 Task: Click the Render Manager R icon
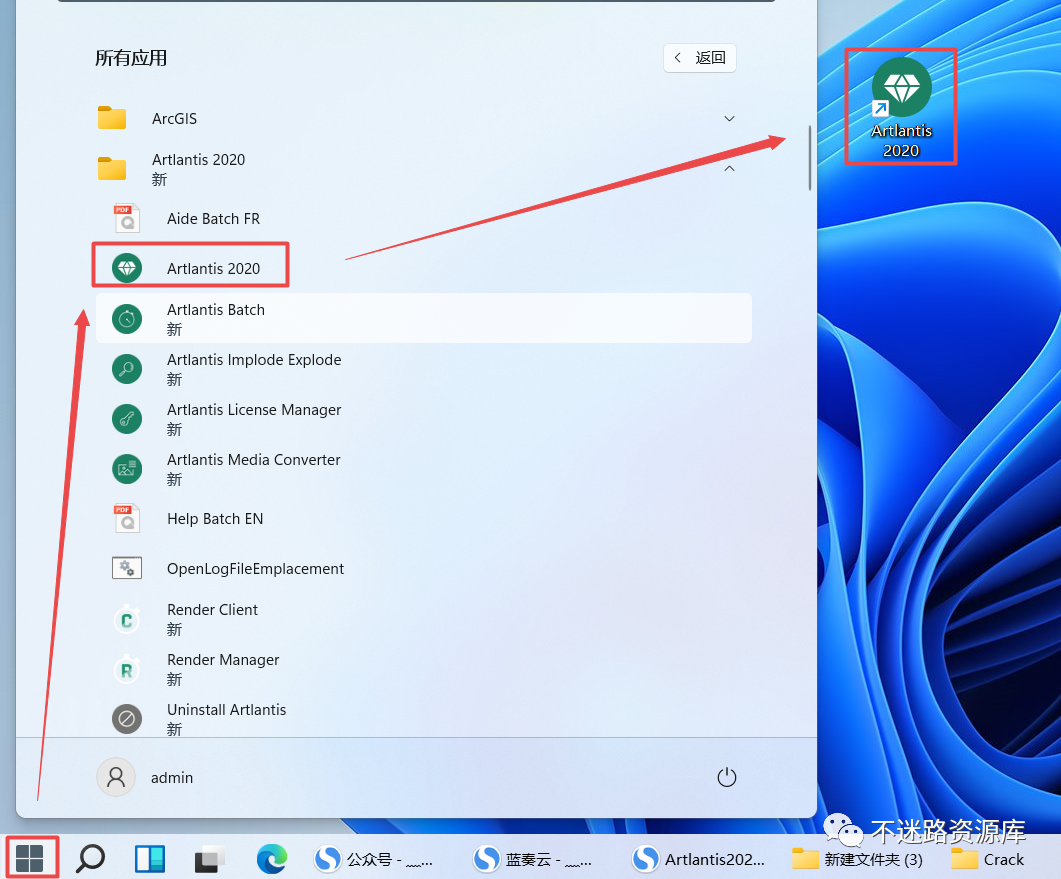click(x=127, y=669)
